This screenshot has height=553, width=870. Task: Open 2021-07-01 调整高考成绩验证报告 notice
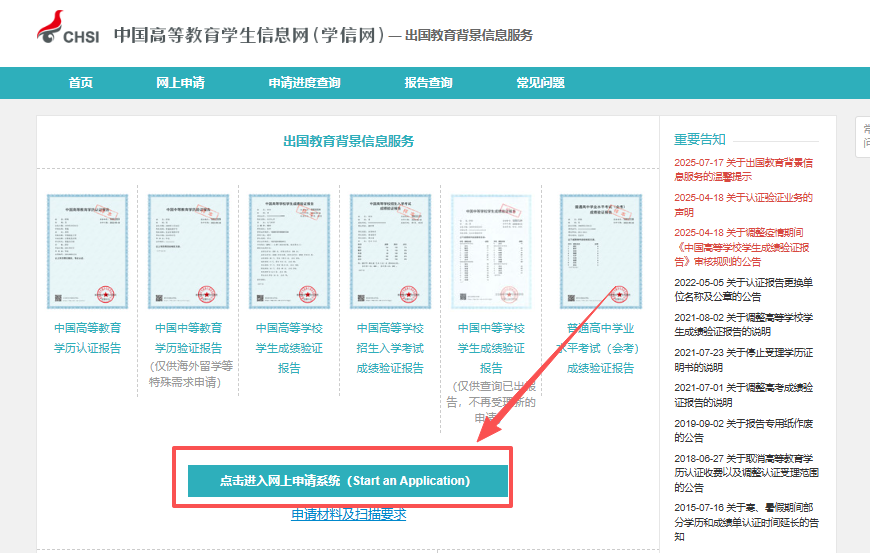point(743,395)
